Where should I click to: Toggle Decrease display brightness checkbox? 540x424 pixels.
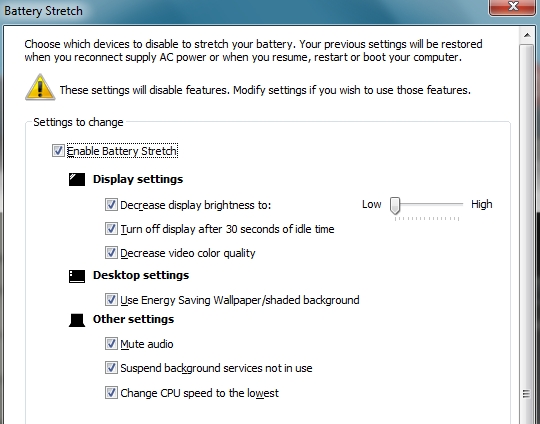(x=111, y=204)
